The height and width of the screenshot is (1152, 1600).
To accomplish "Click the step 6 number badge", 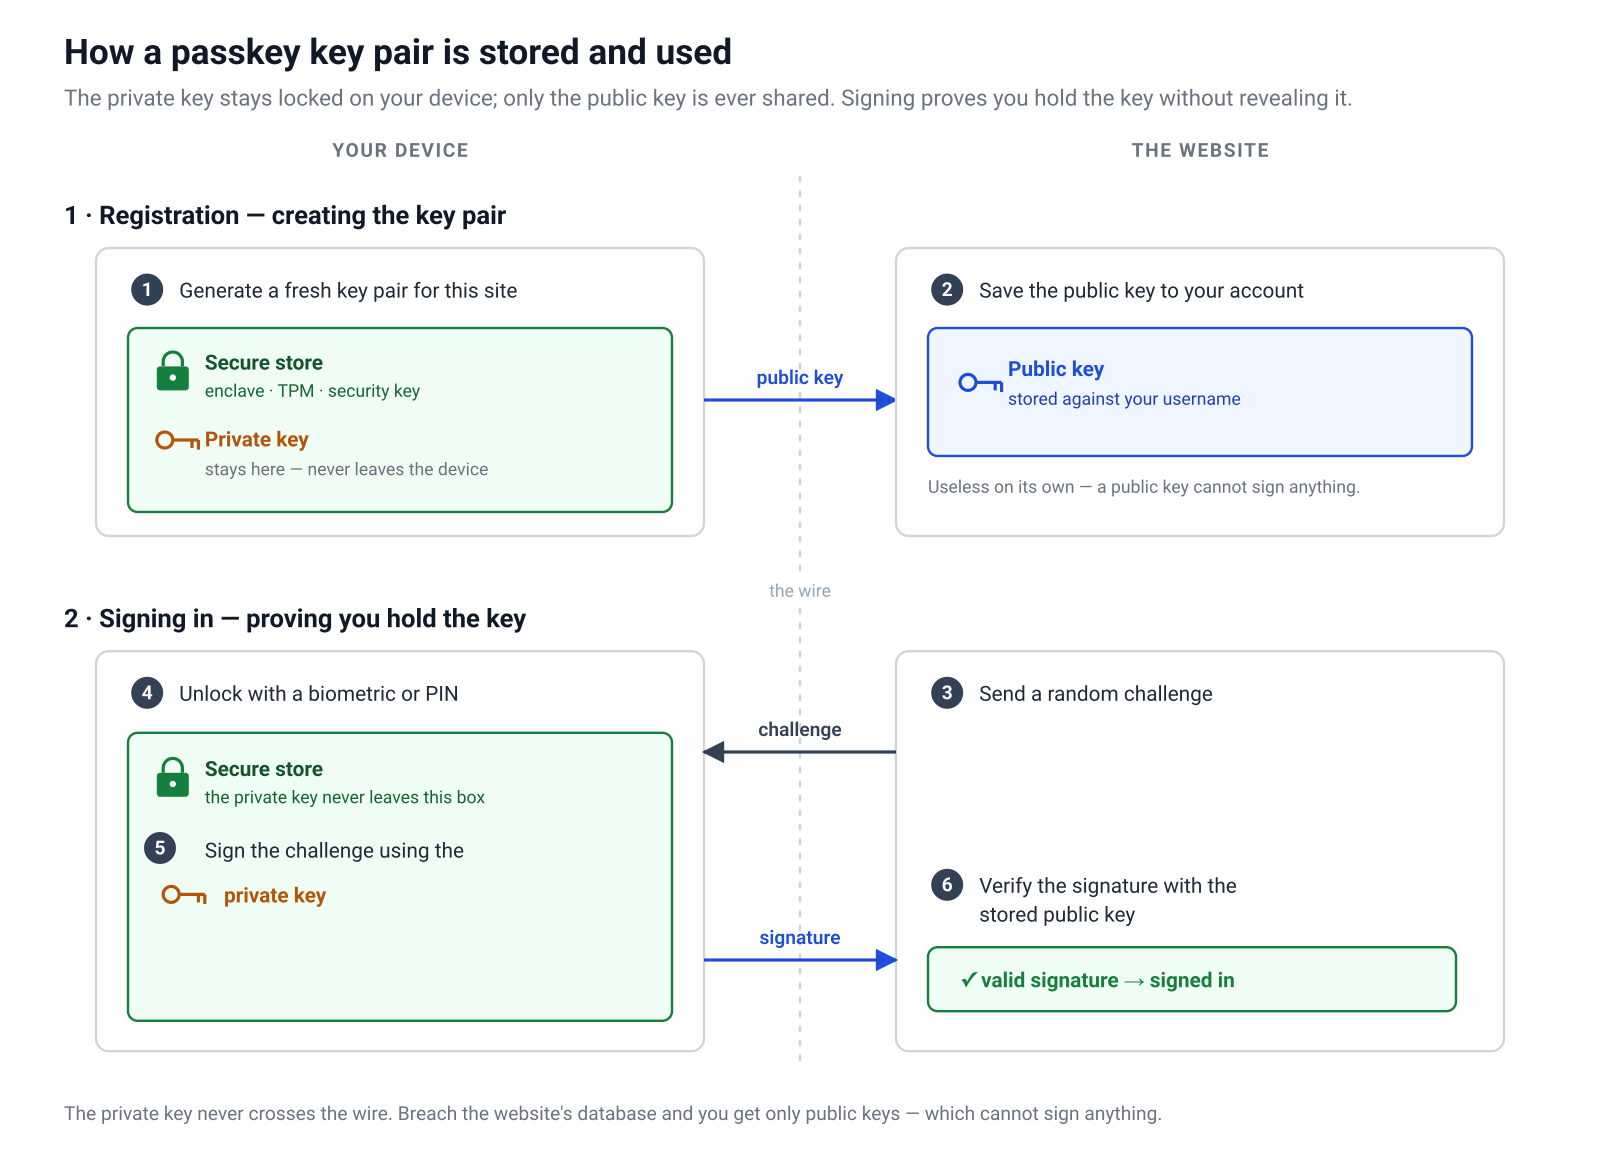I will [x=947, y=885].
